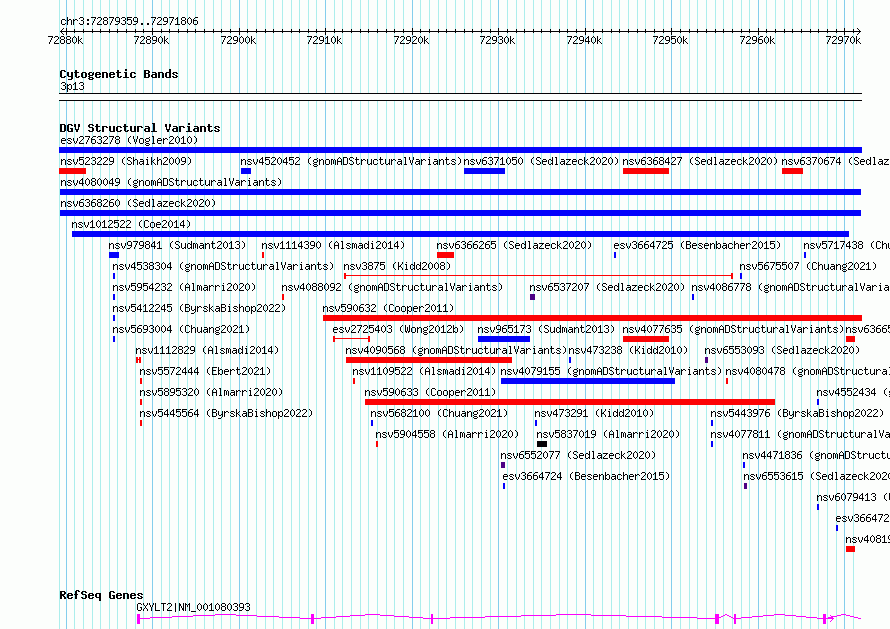The width and height of the screenshot is (890, 629).
Task: Open nsv1012522 (Coe2014) variant label
Action: click(x=131, y=224)
